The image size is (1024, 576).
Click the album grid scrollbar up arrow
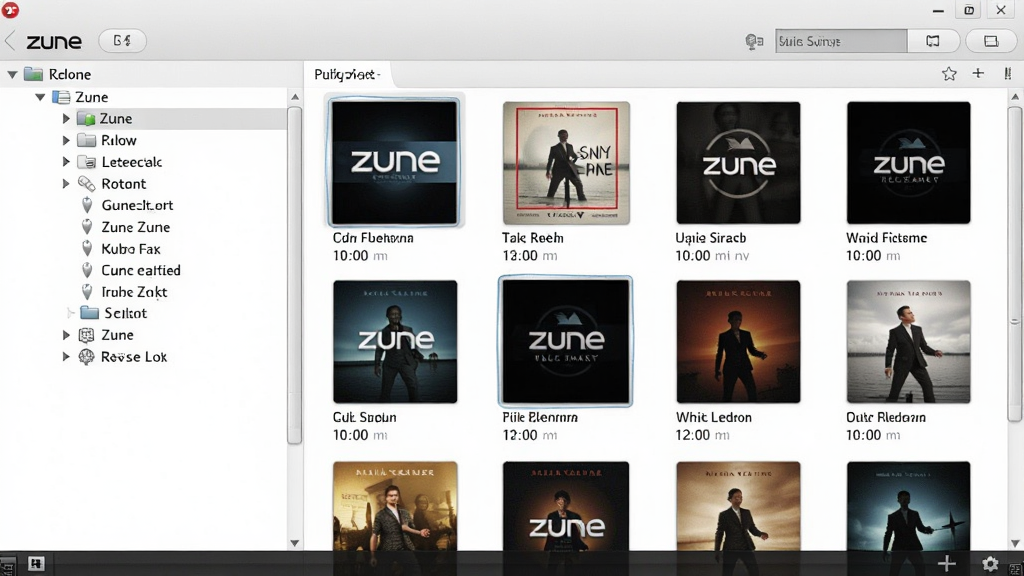(x=1015, y=97)
